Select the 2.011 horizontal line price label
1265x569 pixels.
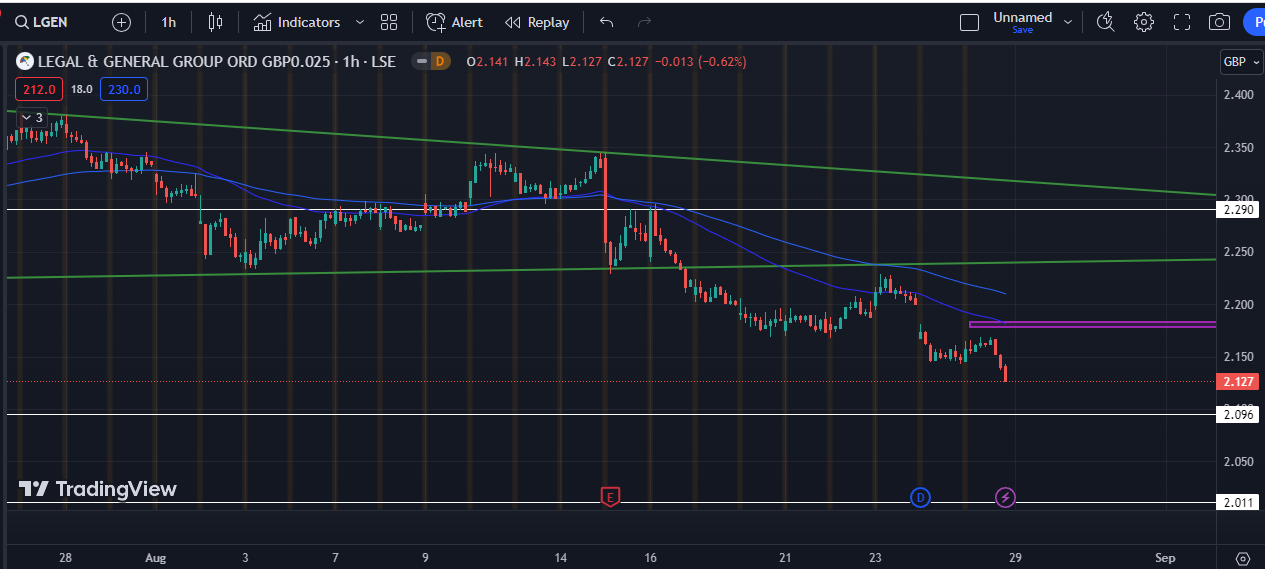[x=1236, y=502]
